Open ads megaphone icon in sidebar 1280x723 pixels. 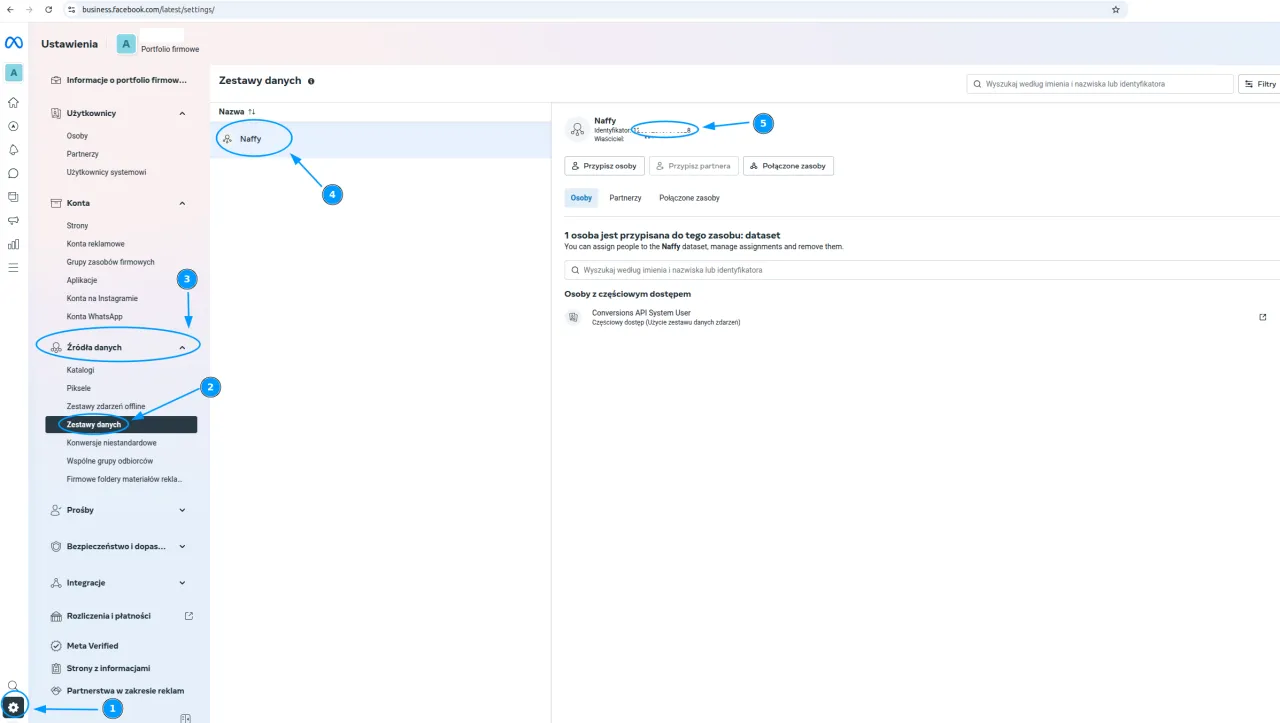14,220
